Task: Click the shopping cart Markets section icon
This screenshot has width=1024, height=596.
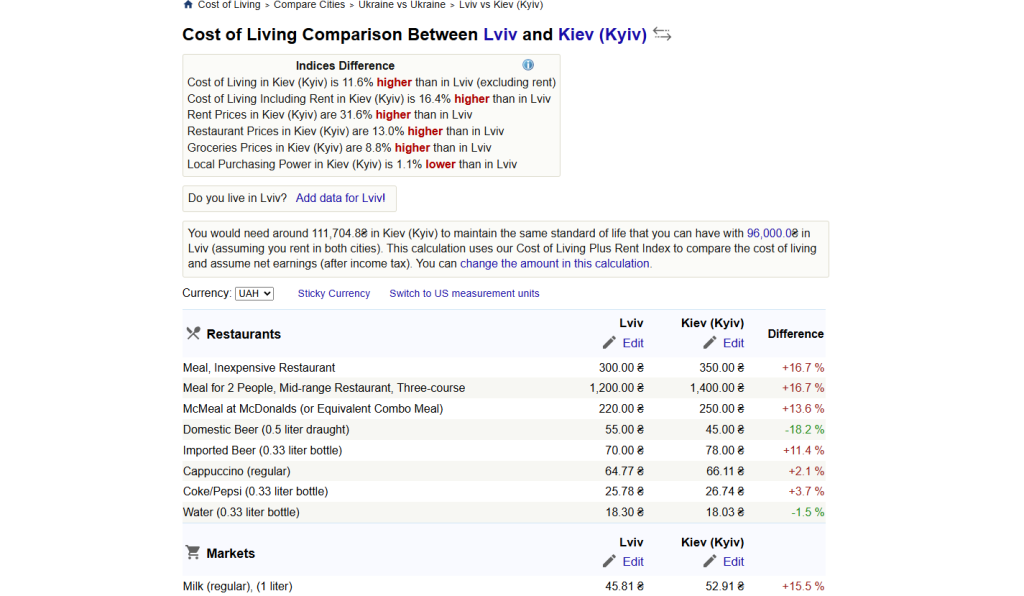Action: [191, 552]
